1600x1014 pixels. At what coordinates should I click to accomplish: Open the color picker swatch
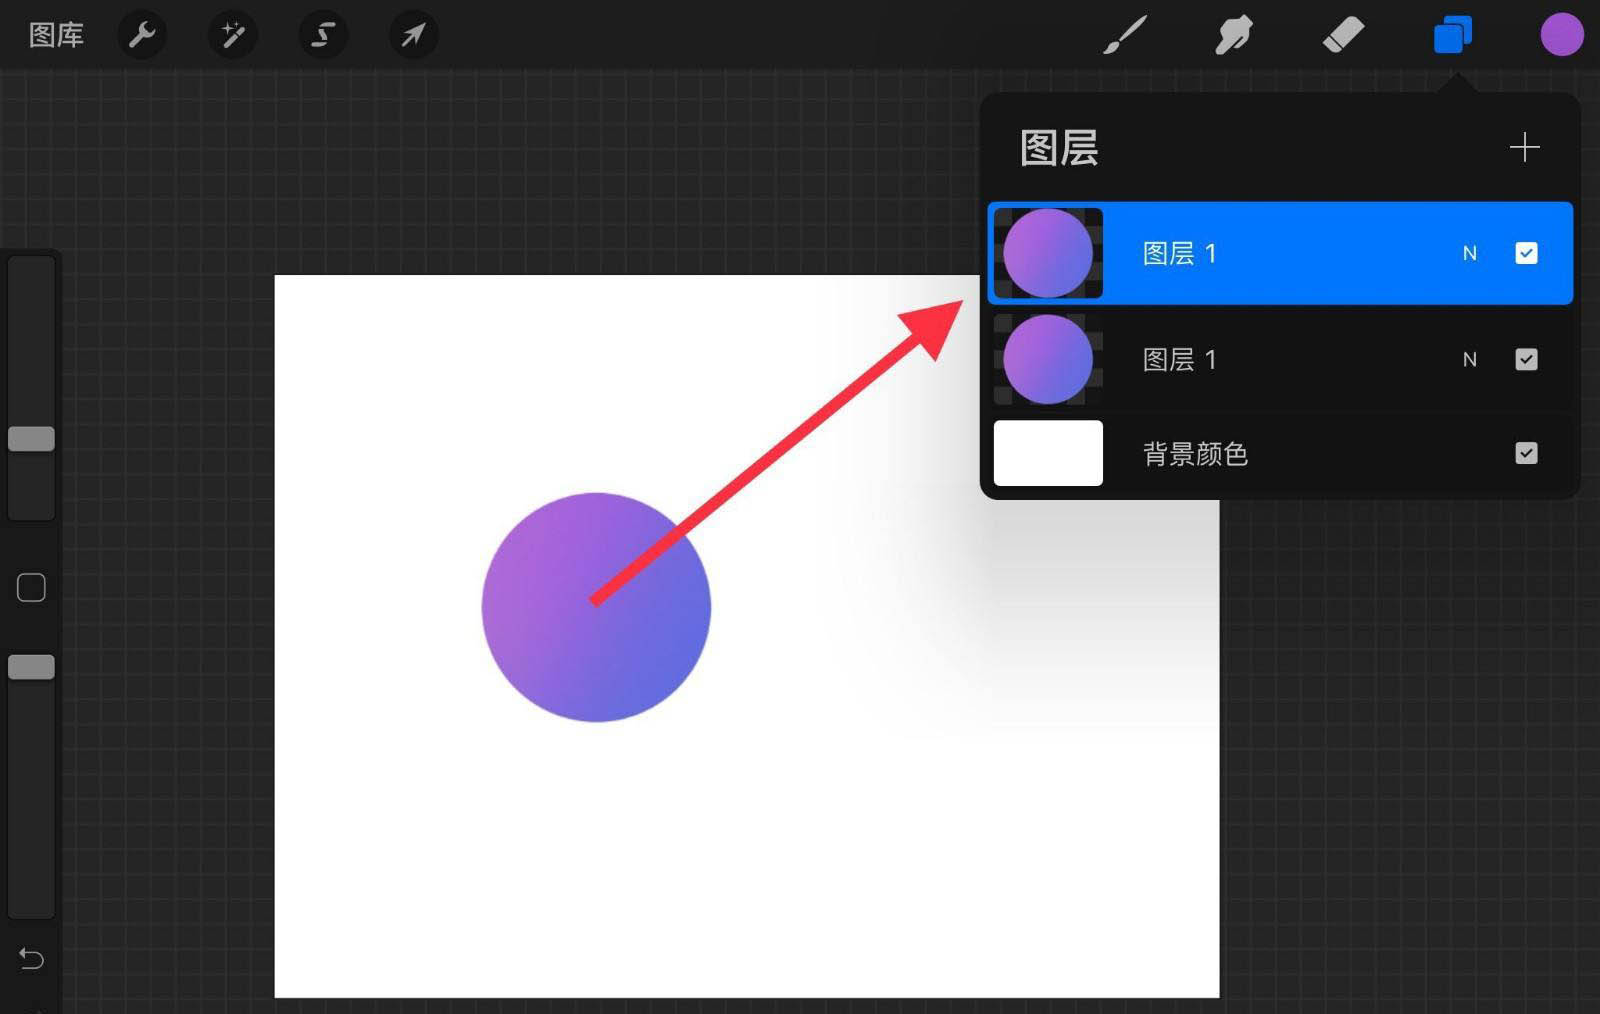tap(1562, 35)
